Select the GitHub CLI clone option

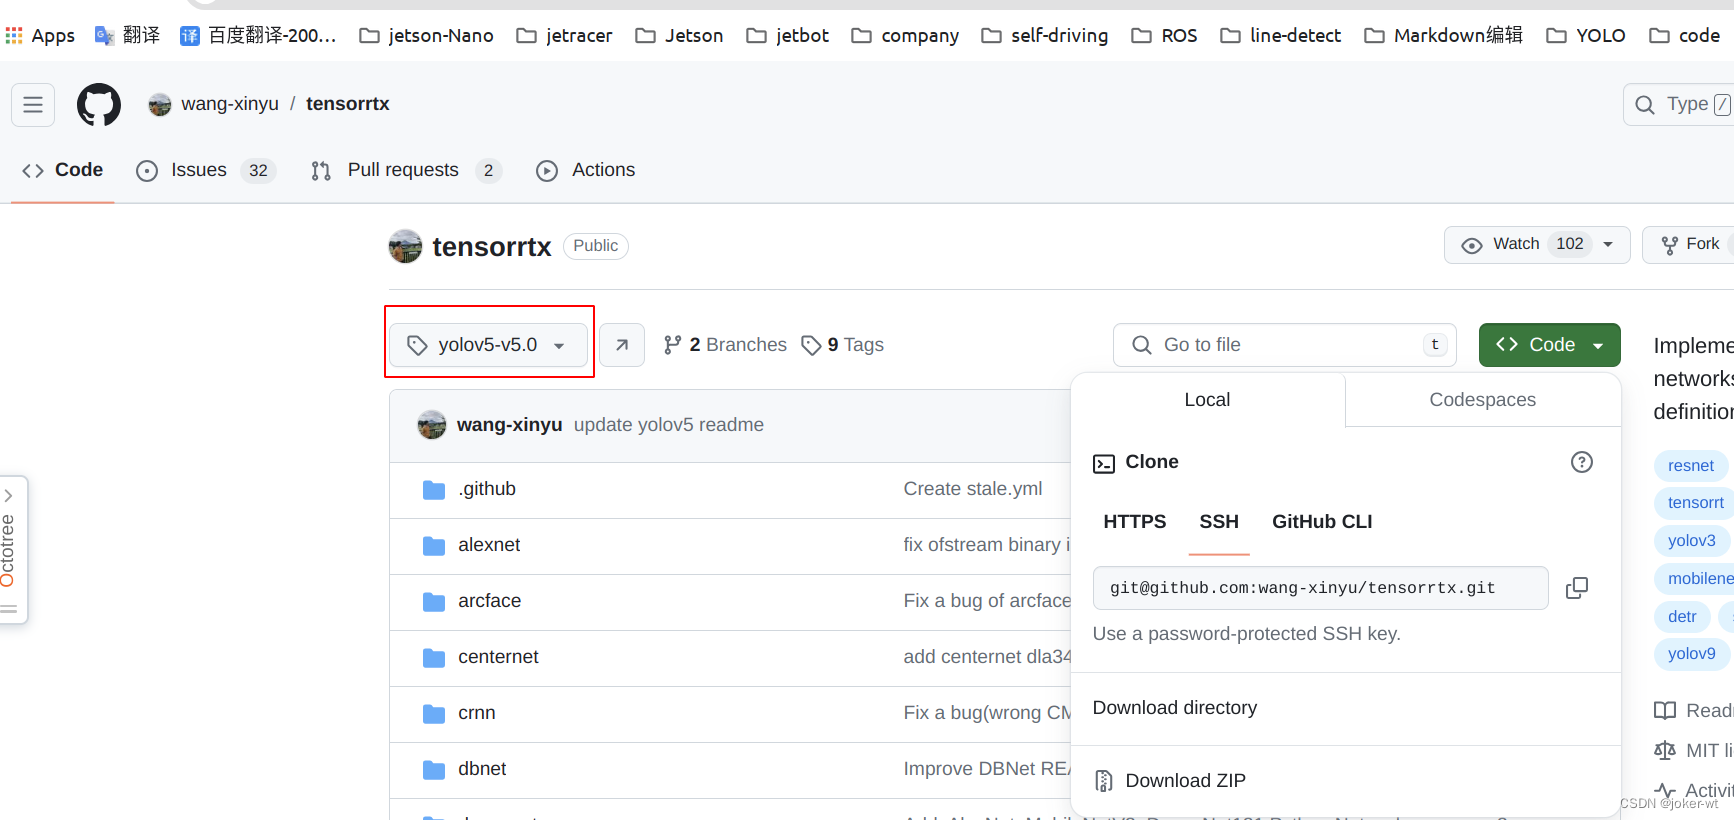[x=1322, y=522]
